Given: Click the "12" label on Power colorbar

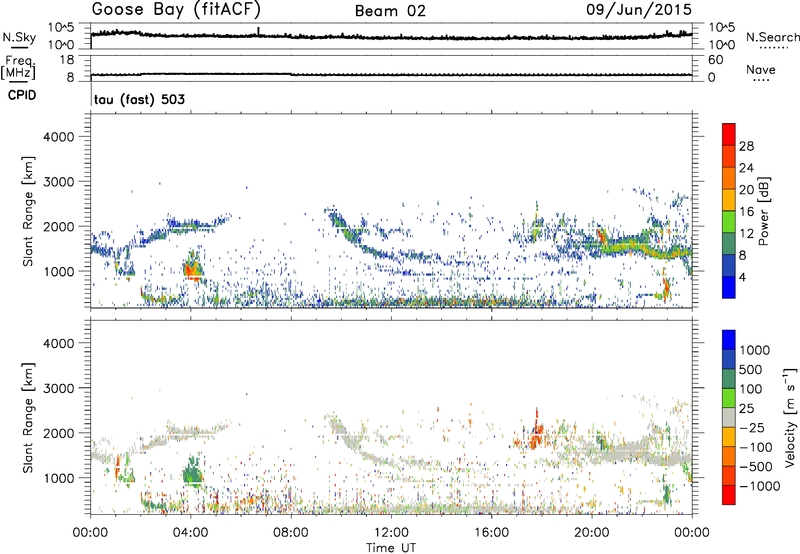Looking at the screenshot, I should (x=746, y=234).
